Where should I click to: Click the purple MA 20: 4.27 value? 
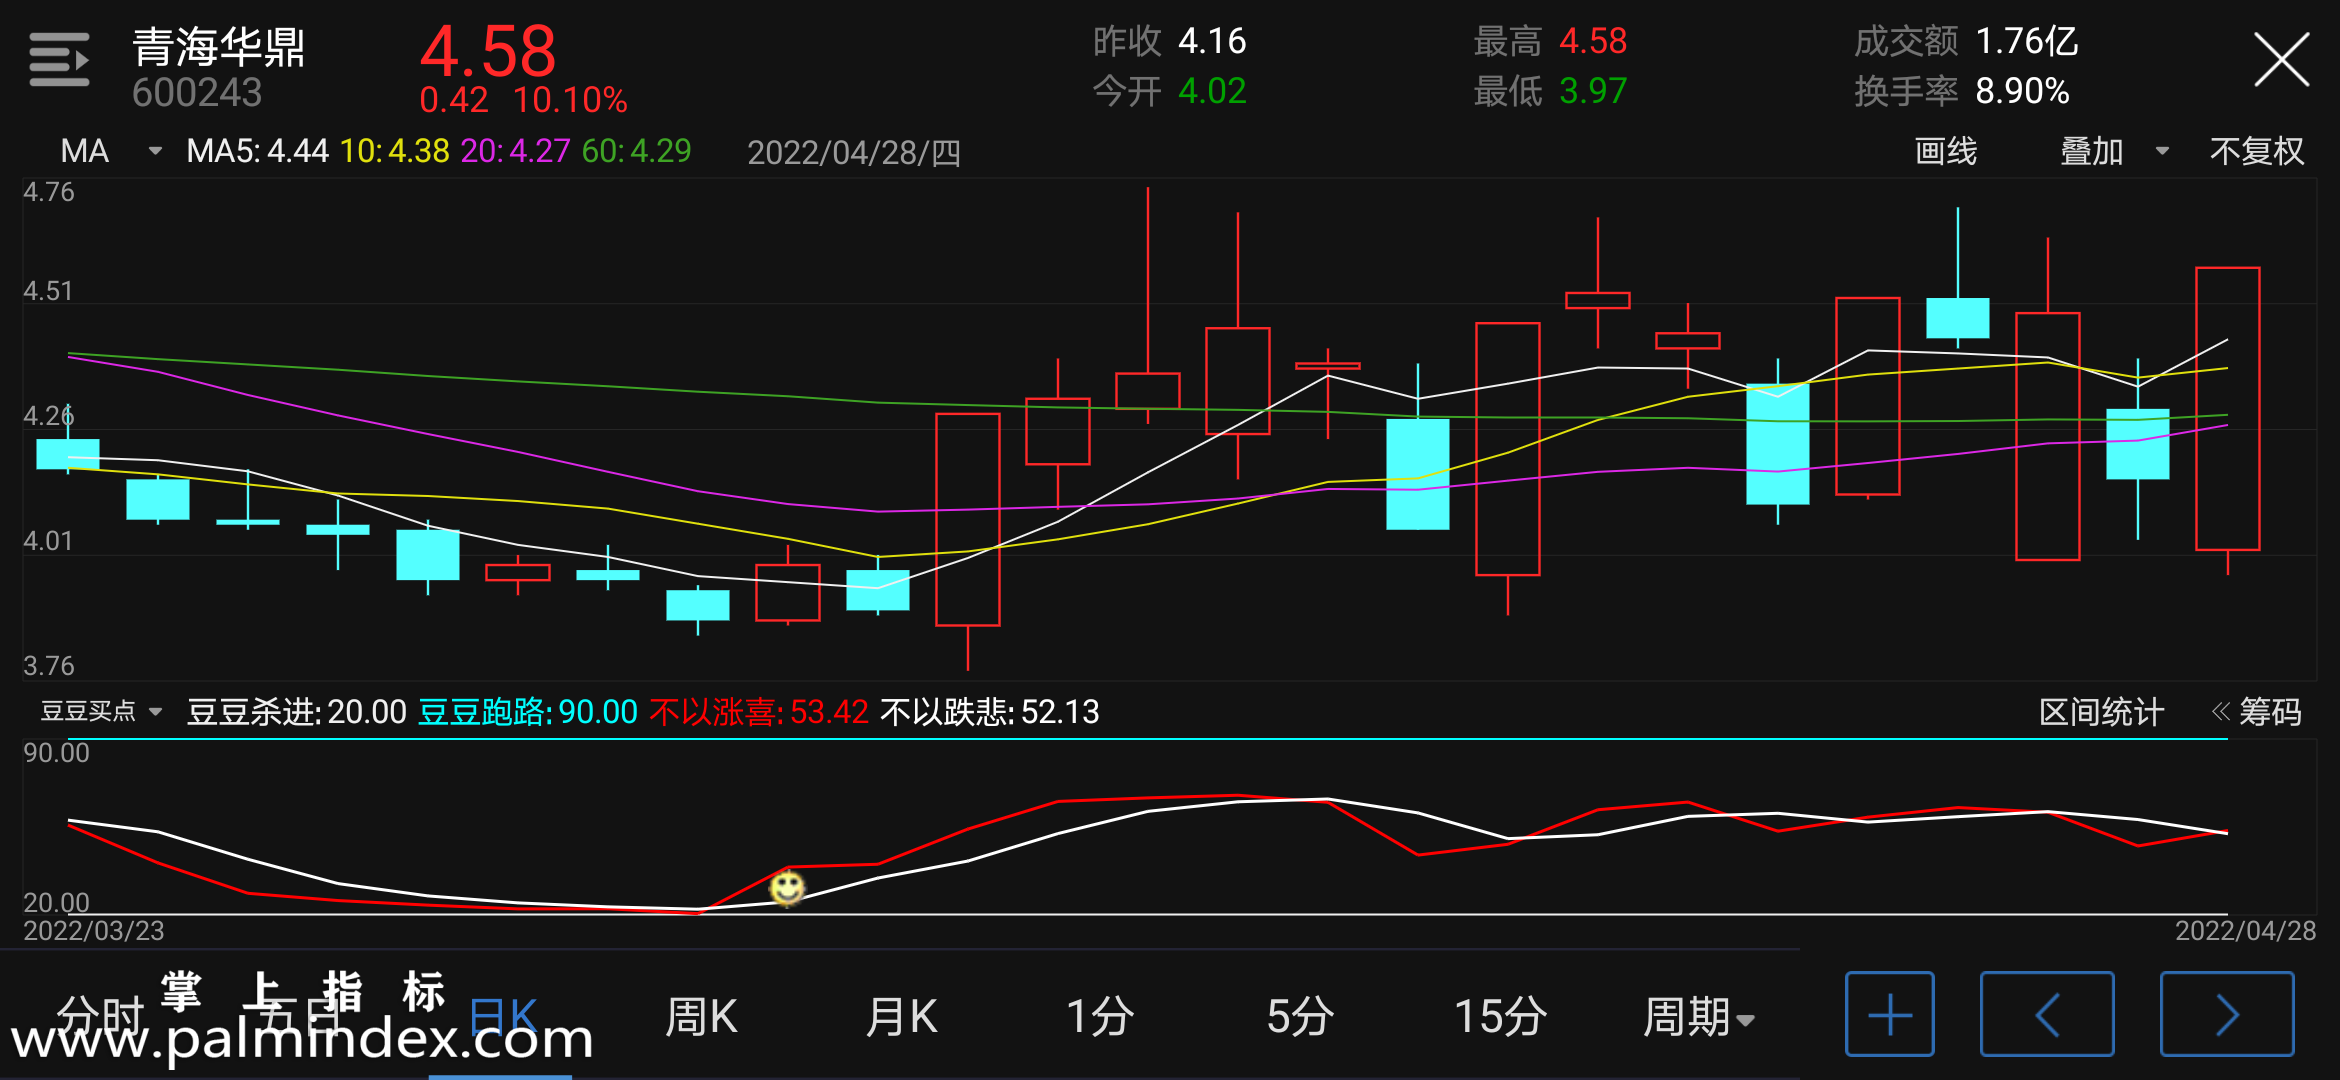coord(515,151)
